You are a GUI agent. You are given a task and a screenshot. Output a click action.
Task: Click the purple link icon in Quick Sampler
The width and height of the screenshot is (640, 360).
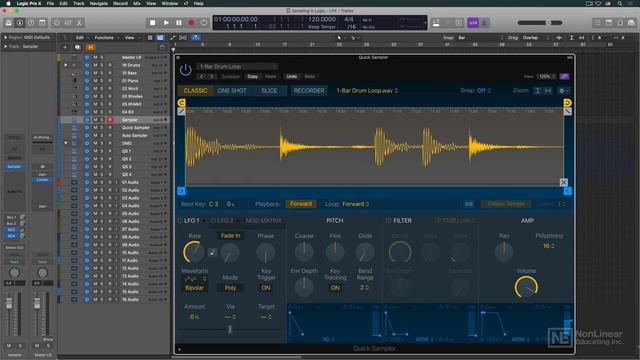click(564, 76)
